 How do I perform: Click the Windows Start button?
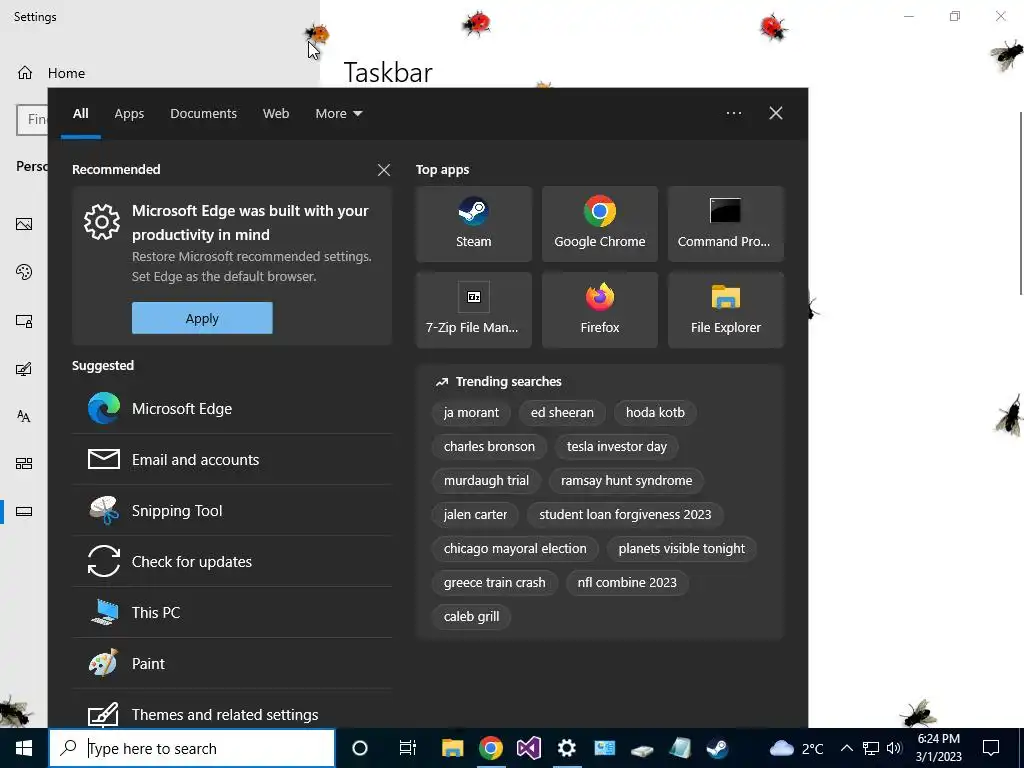click(x=24, y=748)
